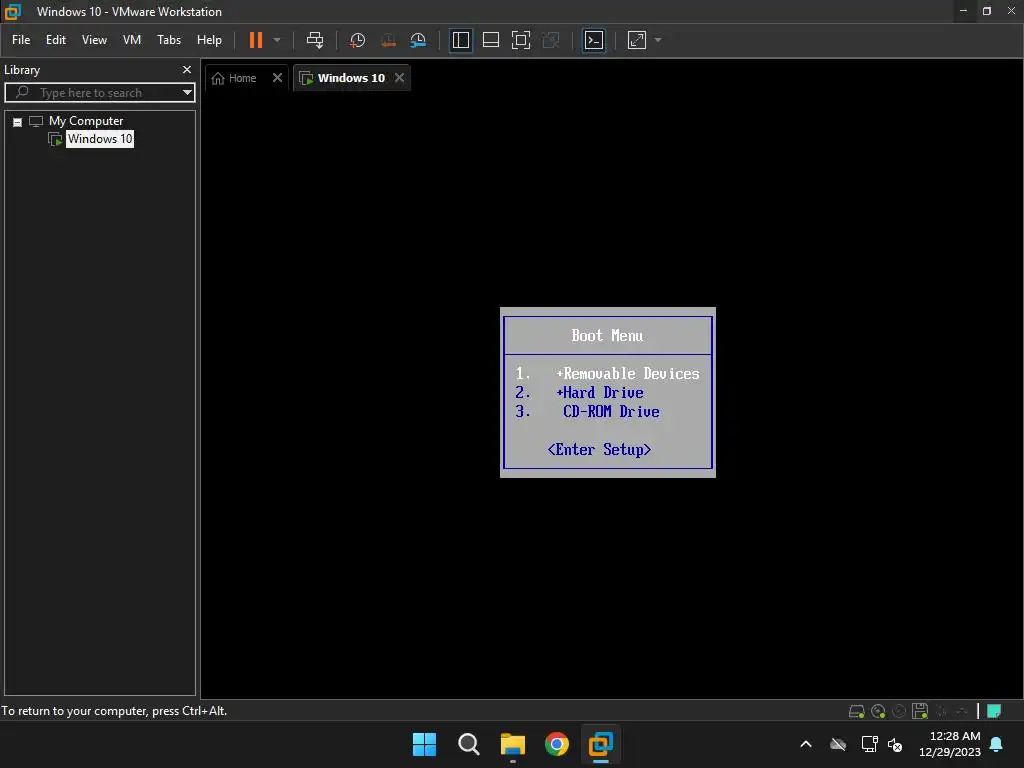Viewport: 1024px width, 768px height.
Task: Select Windows 10 VM in library
Action: pyautogui.click(x=100, y=139)
